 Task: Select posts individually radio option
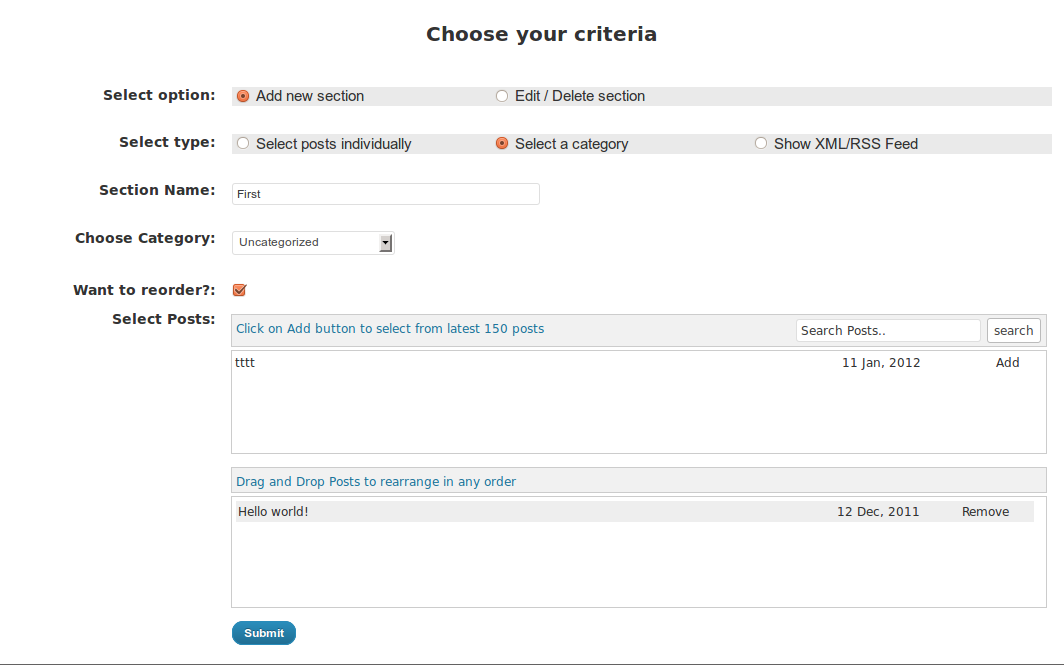coord(243,143)
